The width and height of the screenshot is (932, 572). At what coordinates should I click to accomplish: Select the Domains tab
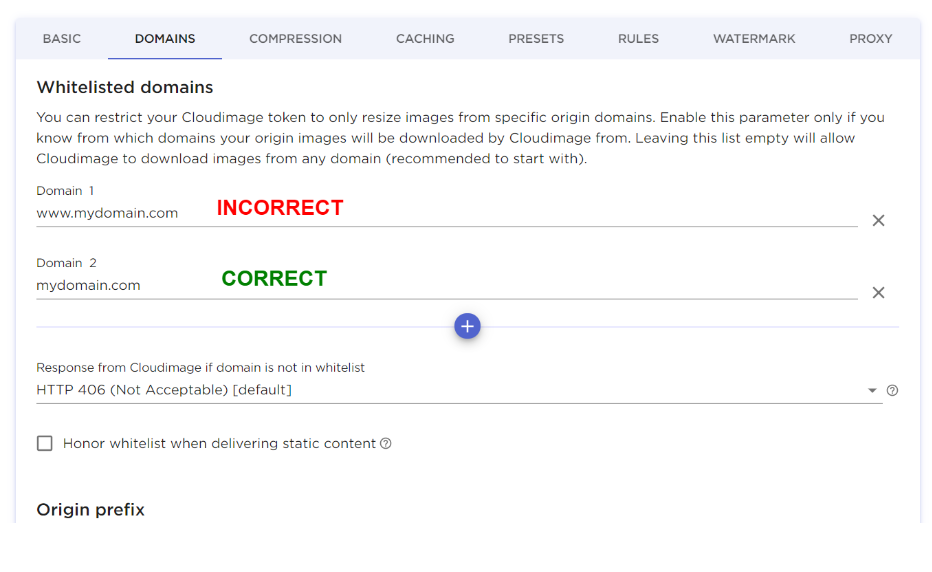[x=165, y=39]
